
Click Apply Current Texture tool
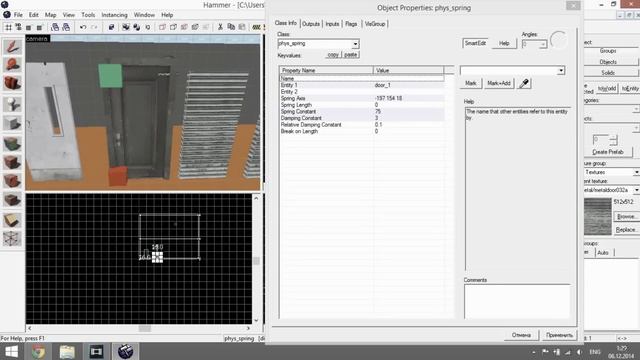[12, 162]
